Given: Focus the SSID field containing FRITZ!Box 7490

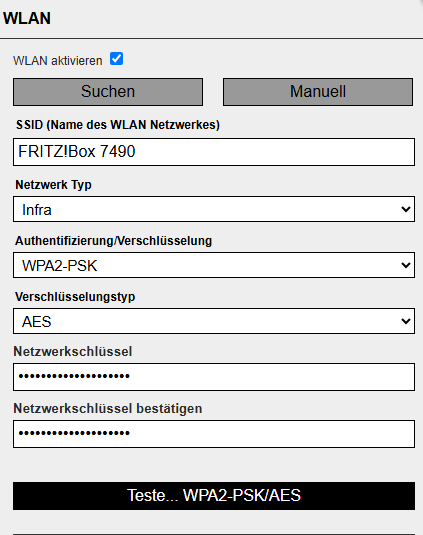Looking at the screenshot, I should coord(214,152).
